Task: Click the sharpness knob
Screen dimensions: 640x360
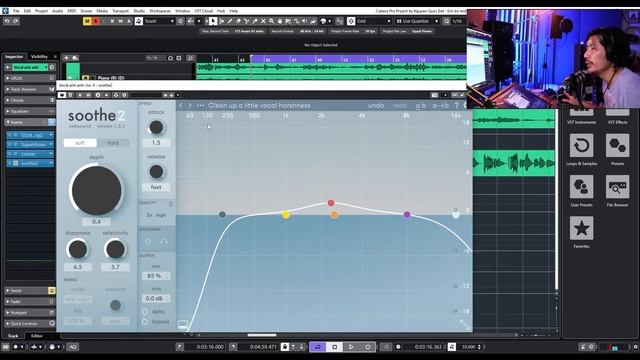Action: click(x=78, y=249)
